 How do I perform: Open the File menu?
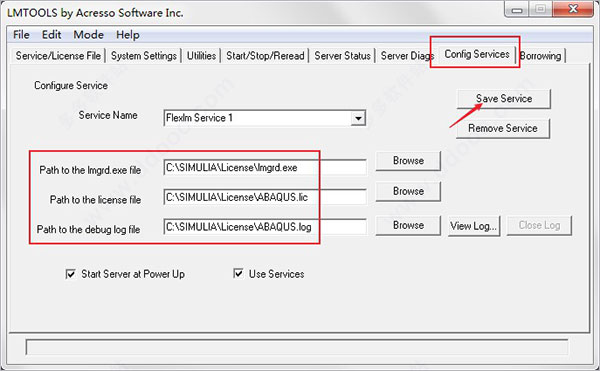click(21, 35)
